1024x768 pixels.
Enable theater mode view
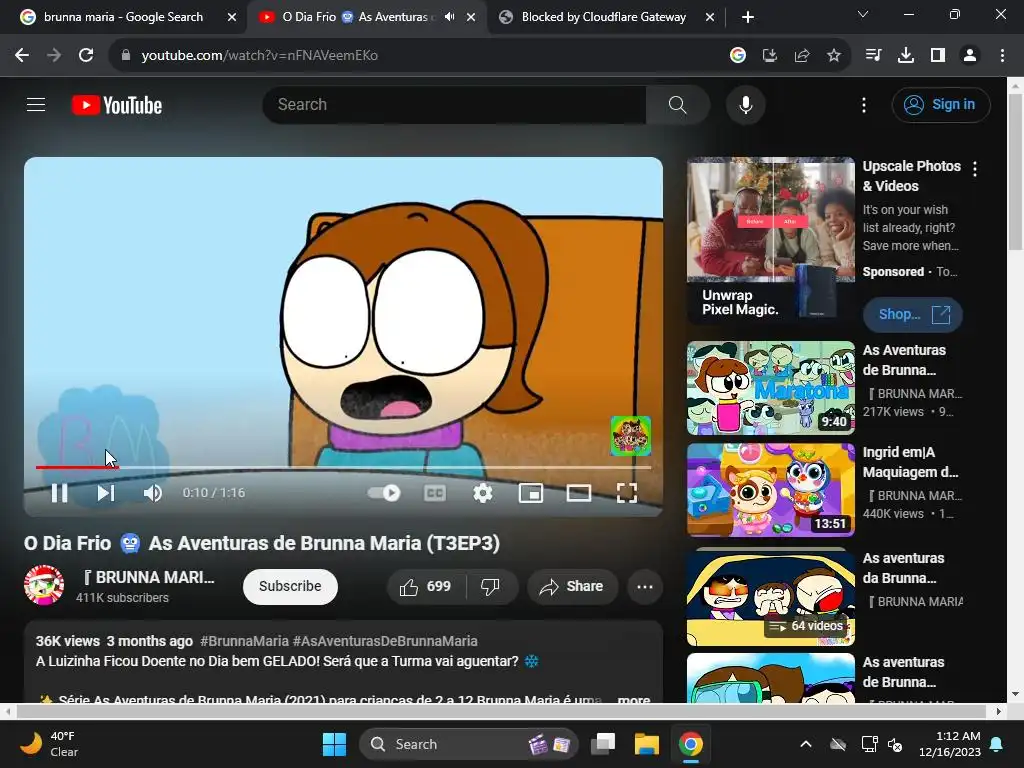(x=579, y=493)
